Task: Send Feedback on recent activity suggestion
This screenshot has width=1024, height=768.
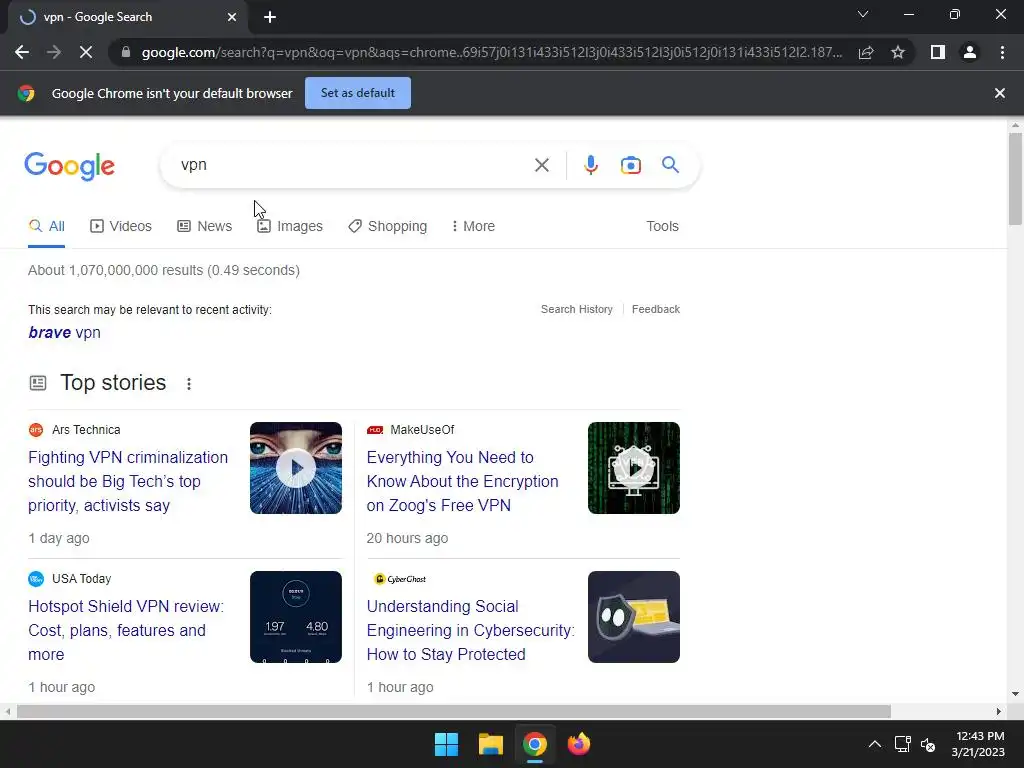Action: coord(656,310)
